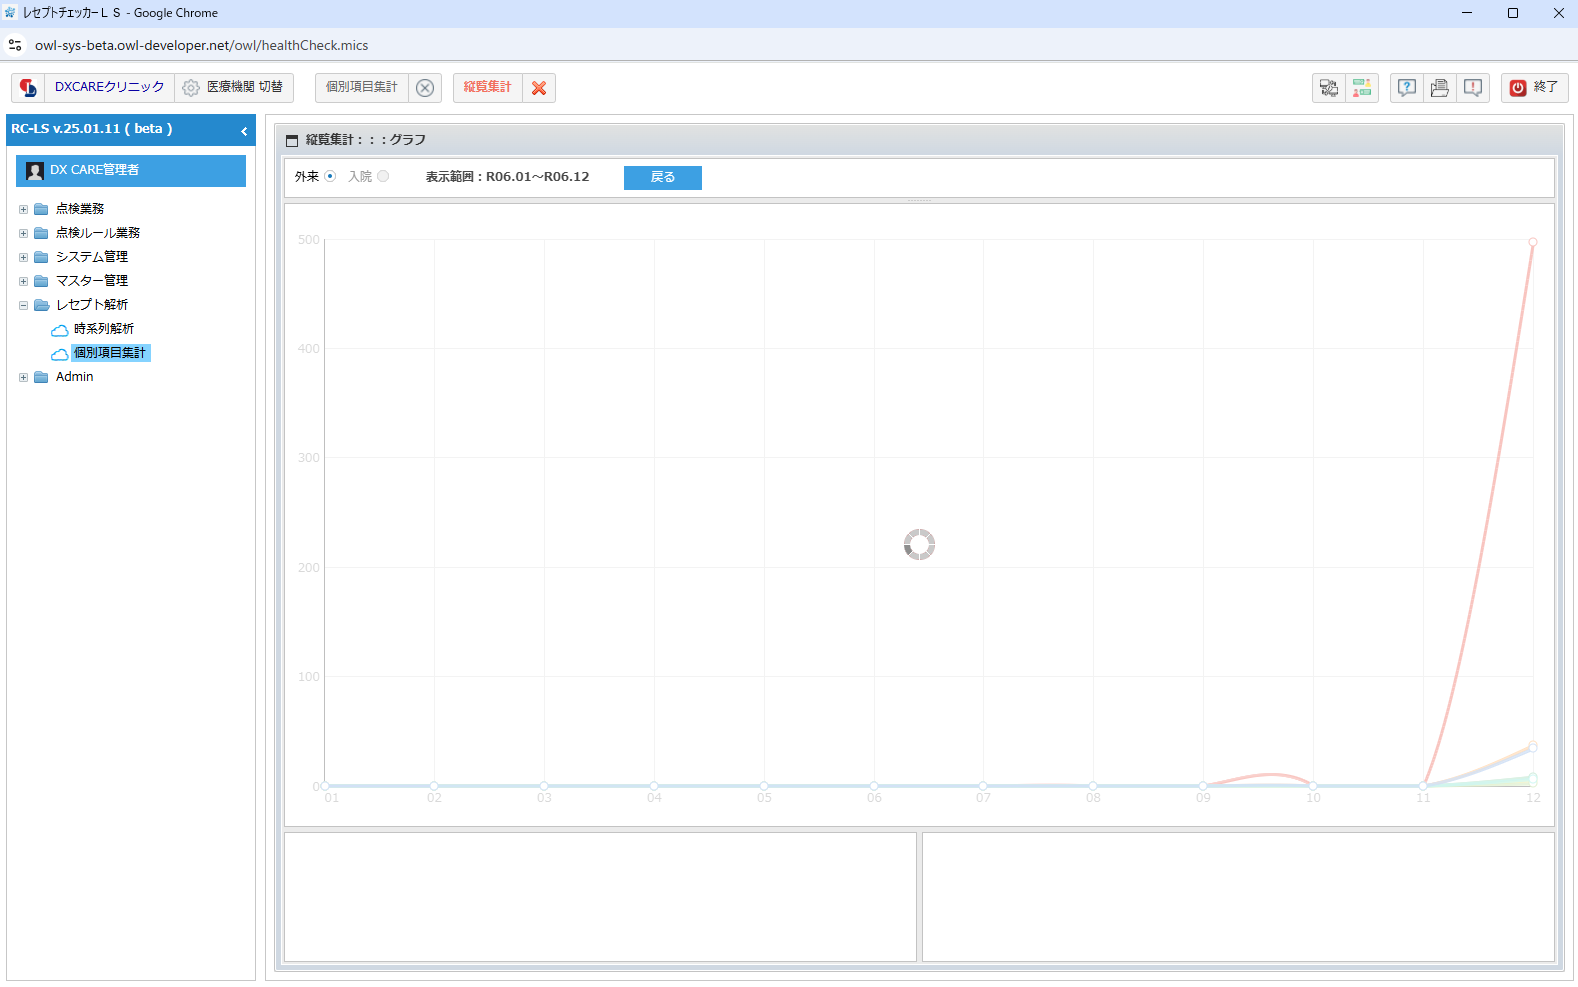Click the DX CARE管理者 user avatar icon
The height and width of the screenshot is (987, 1578).
[35, 171]
